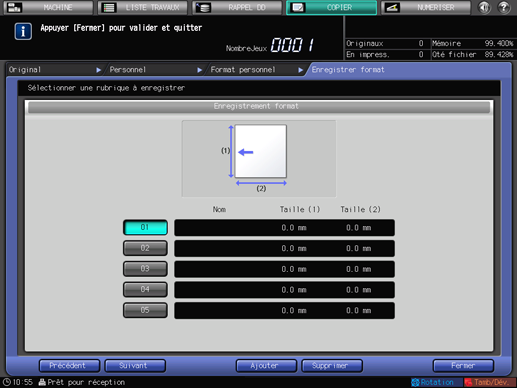Click the row 02 size entry field
This screenshot has height=388, width=517.
click(284, 248)
